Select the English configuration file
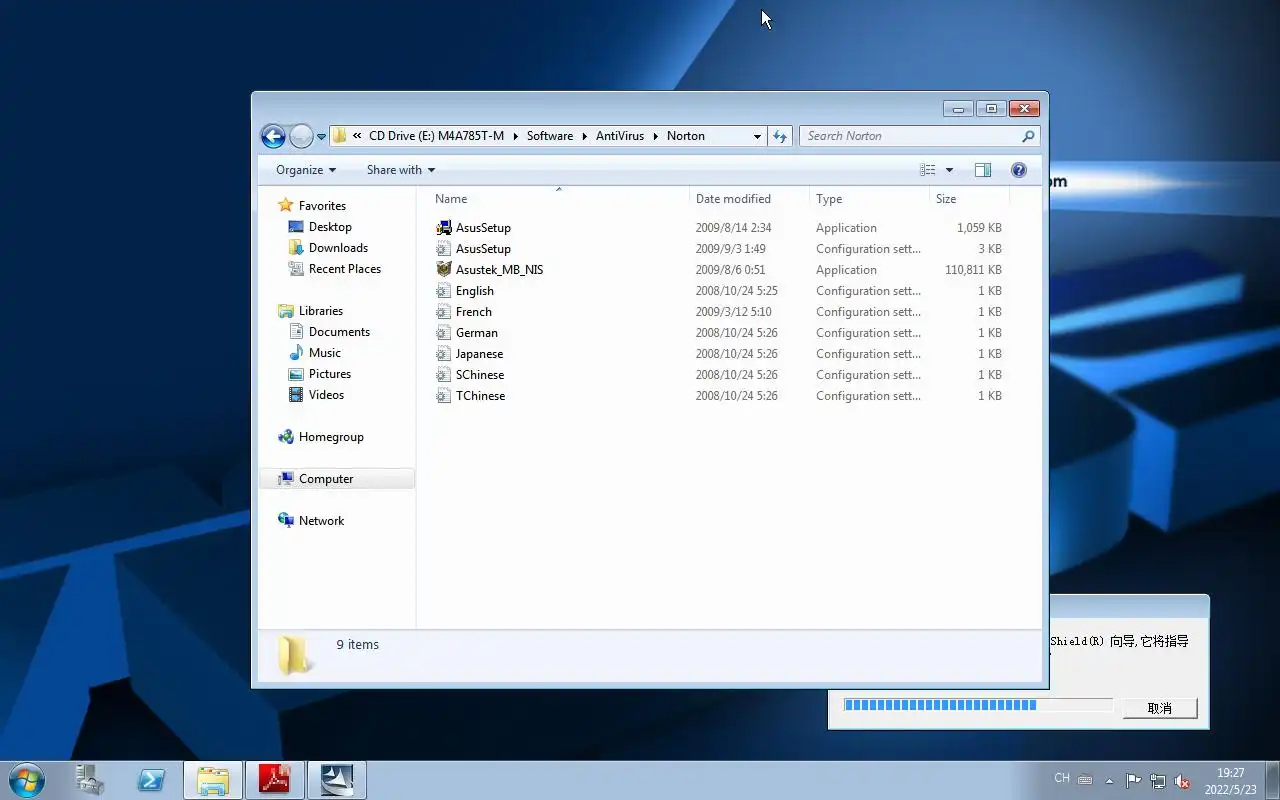 (475, 291)
